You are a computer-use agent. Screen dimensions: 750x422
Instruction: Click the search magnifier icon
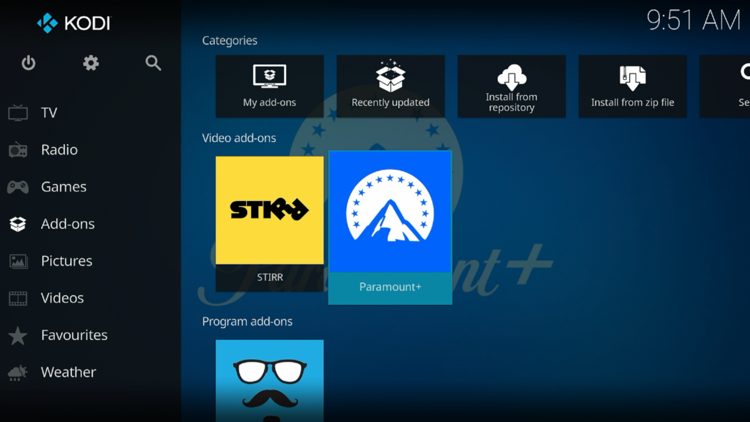(153, 63)
